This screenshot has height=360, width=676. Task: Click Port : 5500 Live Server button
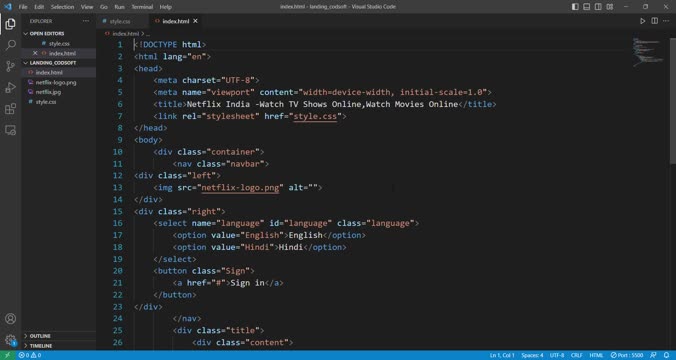[x=627, y=355]
